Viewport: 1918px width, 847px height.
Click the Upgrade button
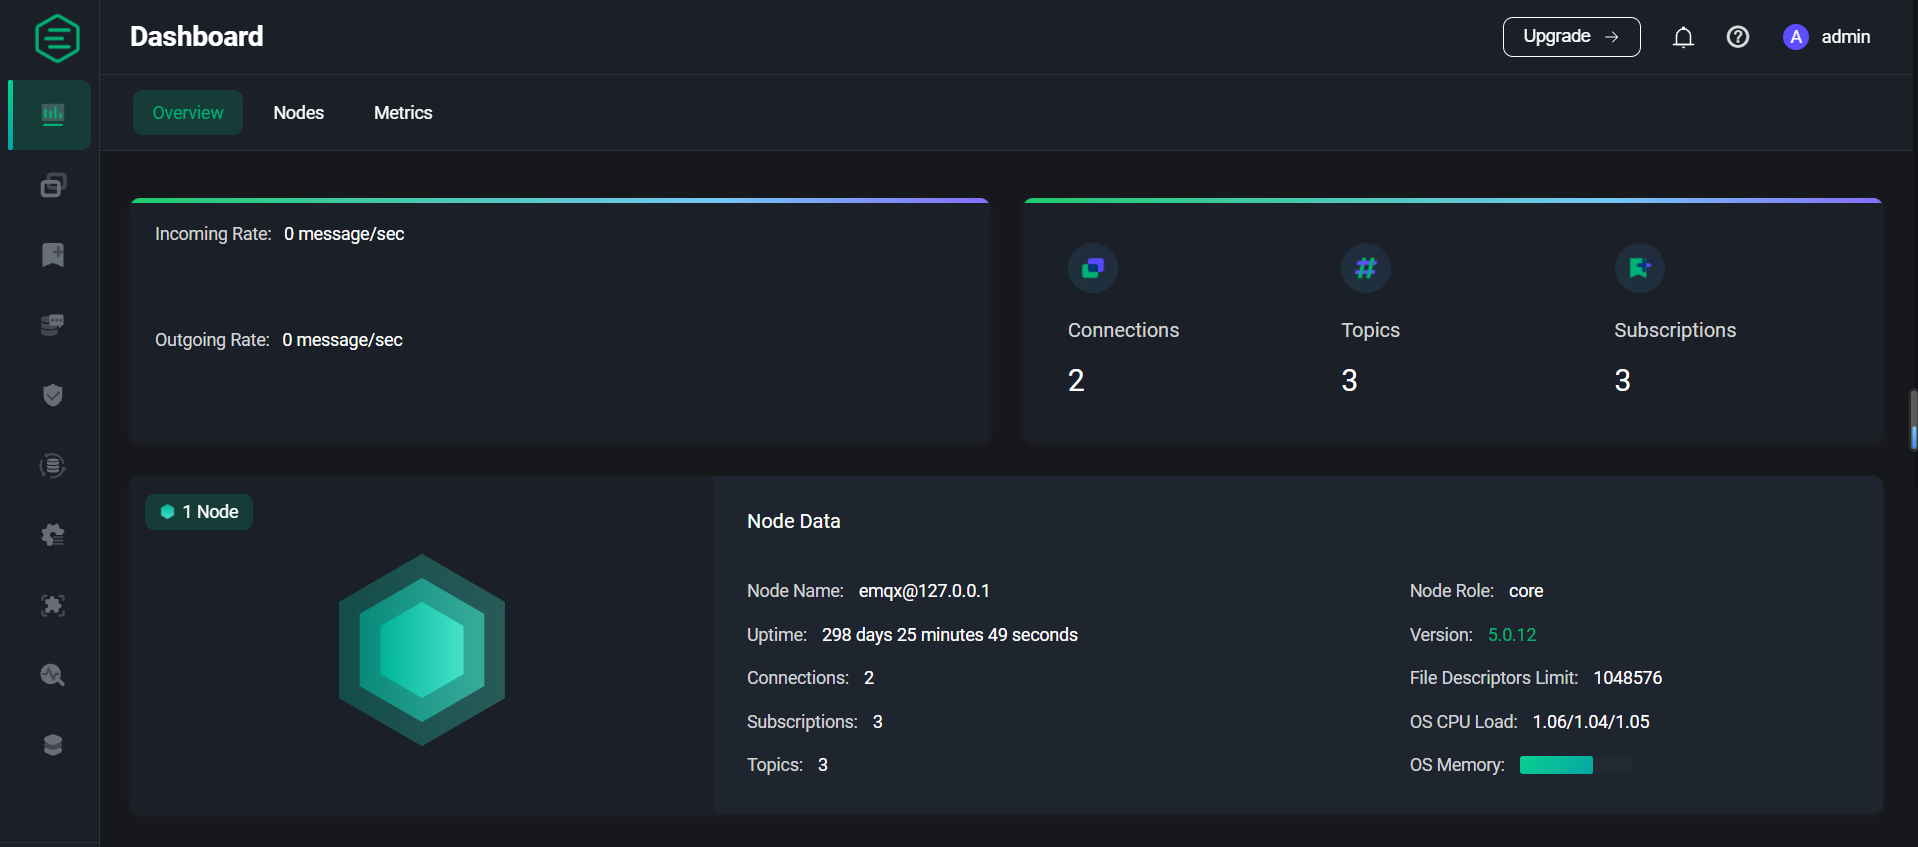click(x=1571, y=37)
